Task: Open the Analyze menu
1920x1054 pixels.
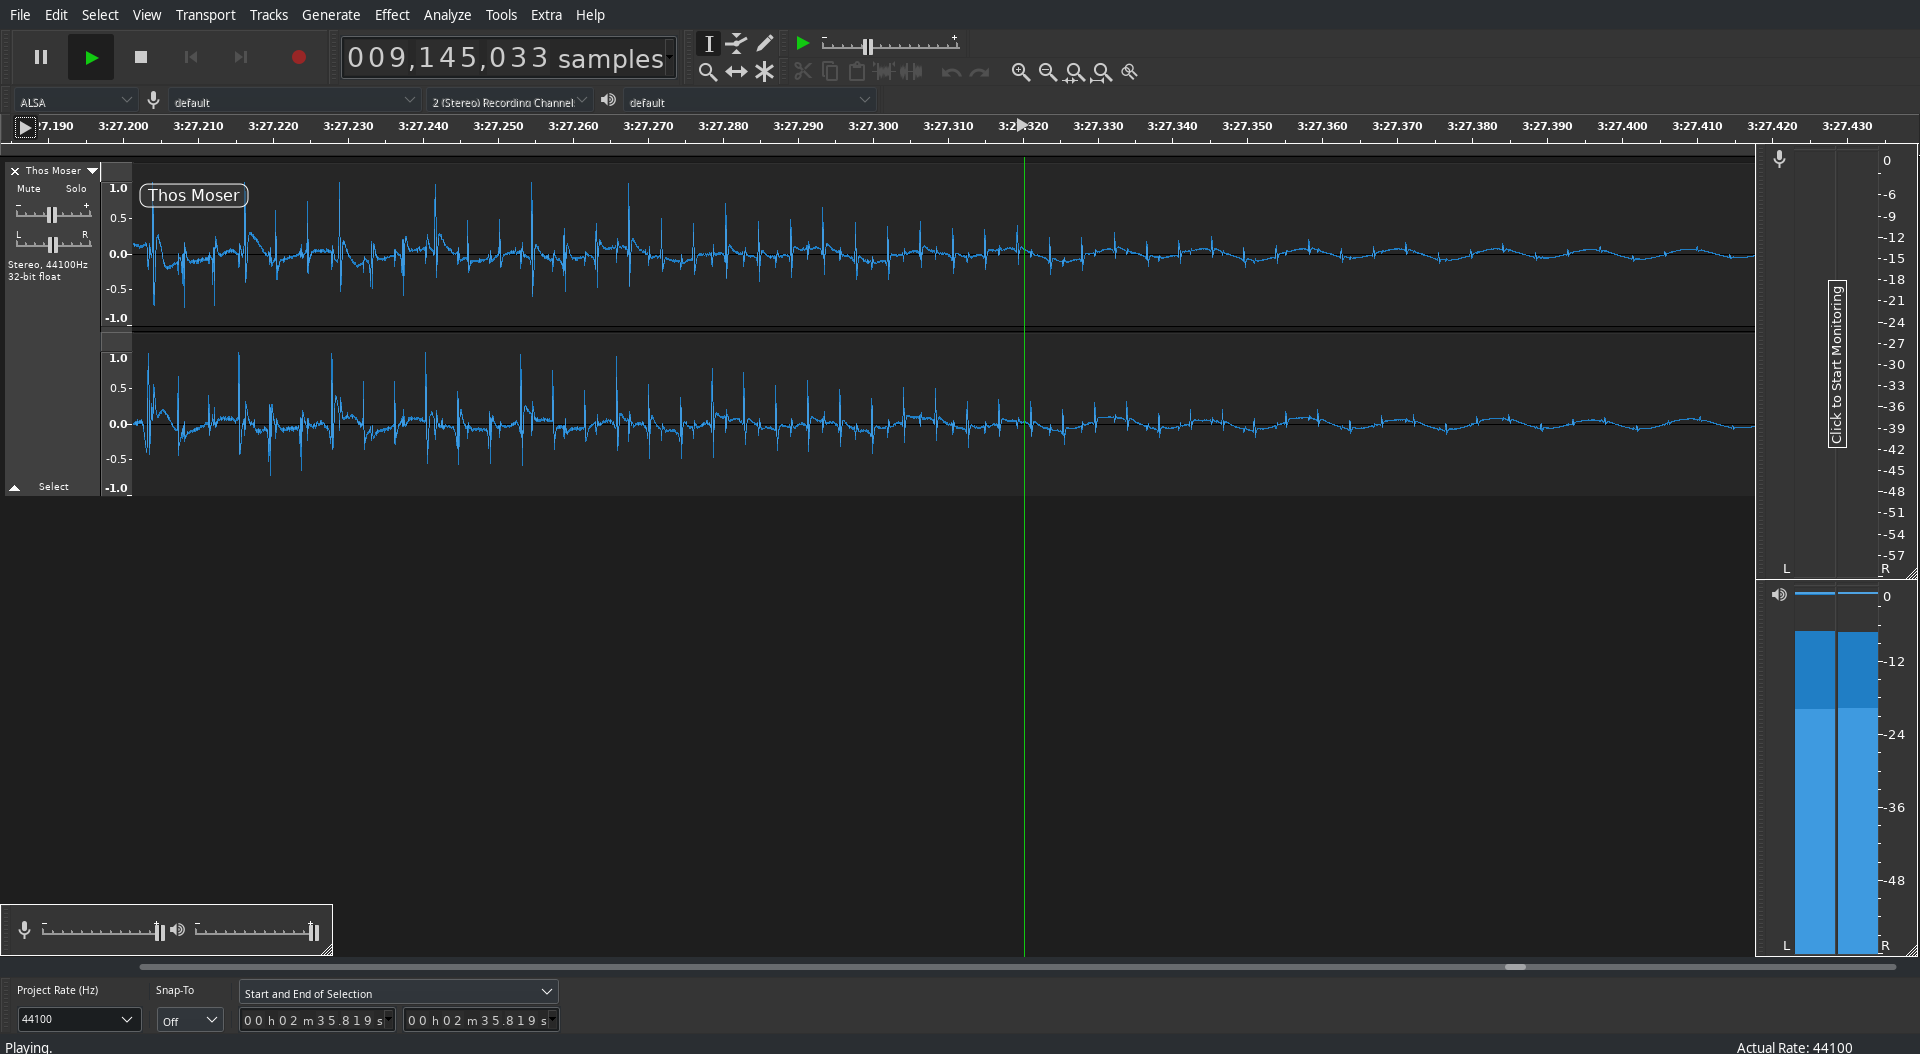Action: pos(447,15)
